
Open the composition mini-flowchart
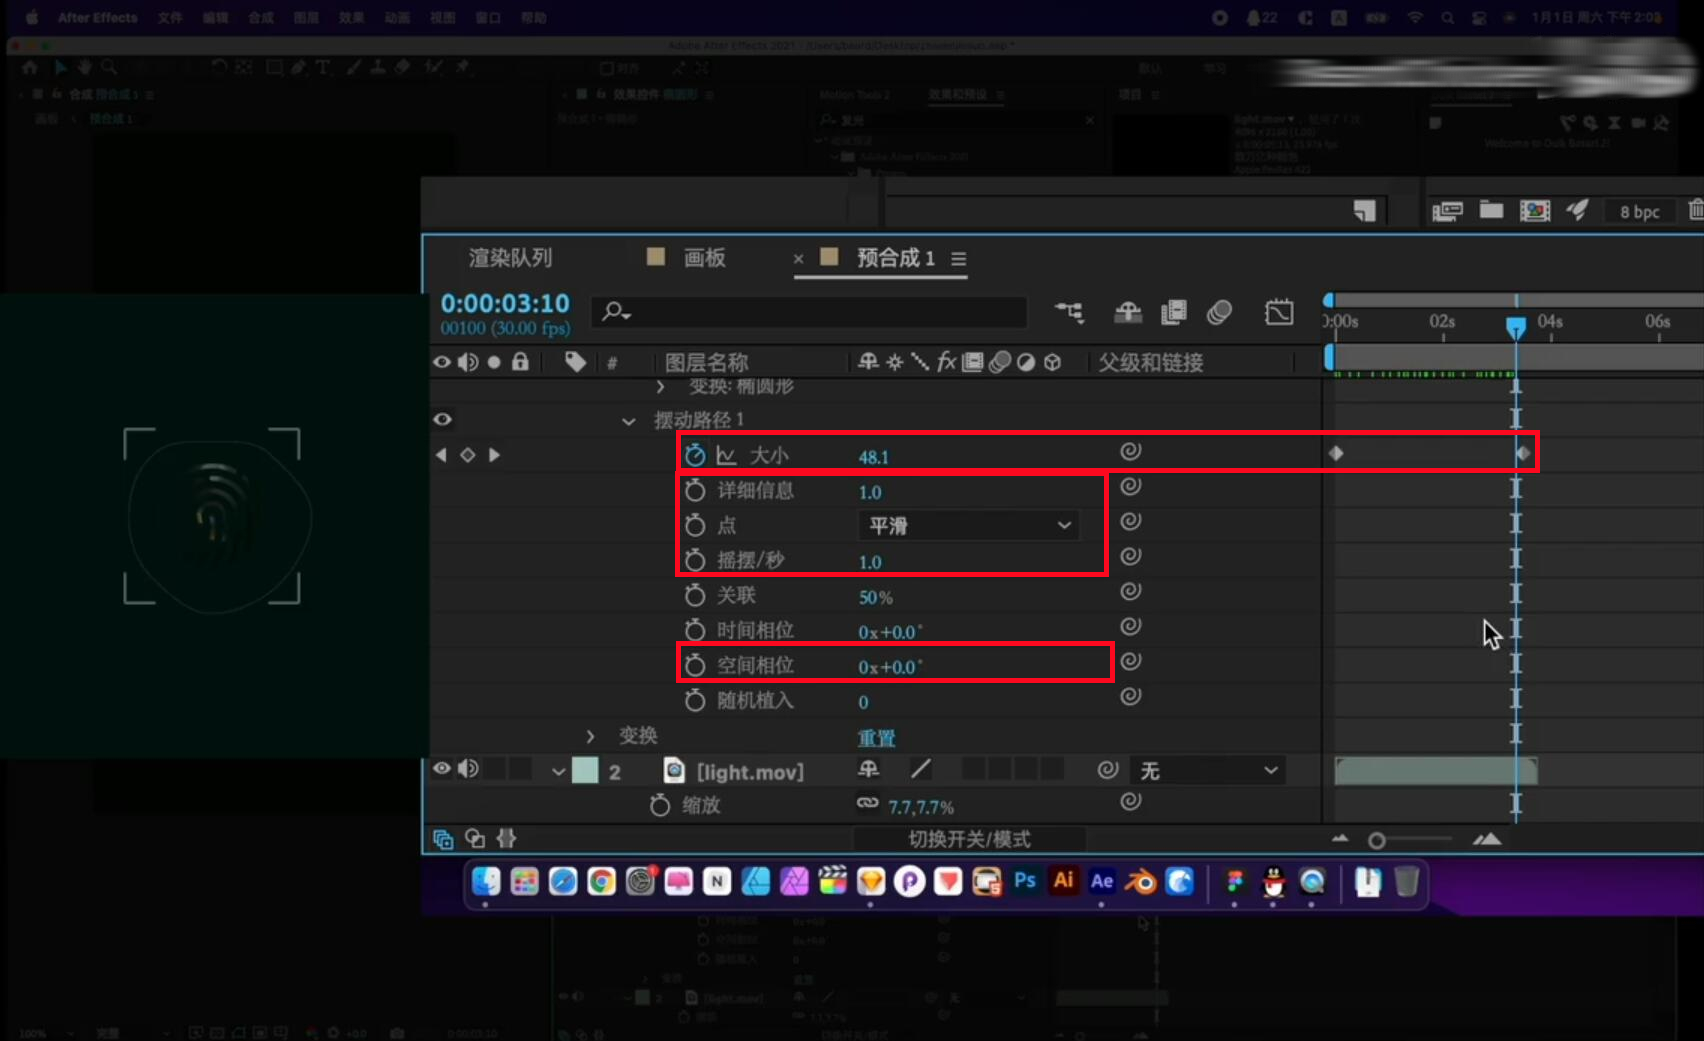pyautogui.click(x=1069, y=312)
